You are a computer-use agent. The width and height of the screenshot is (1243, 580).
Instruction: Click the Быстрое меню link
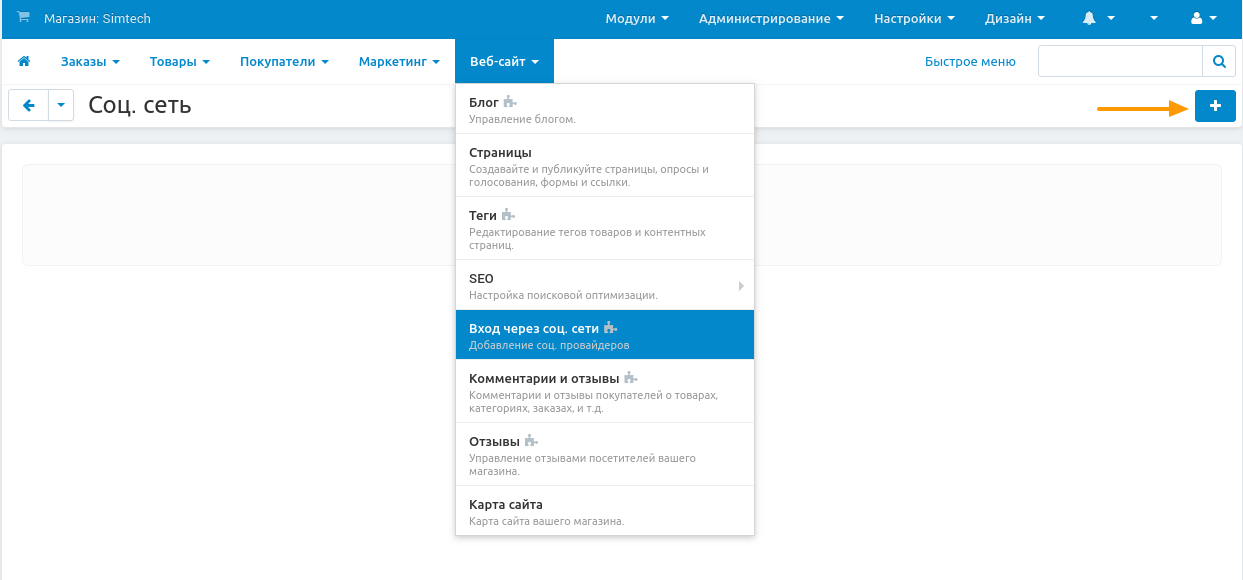[x=970, y=62]
